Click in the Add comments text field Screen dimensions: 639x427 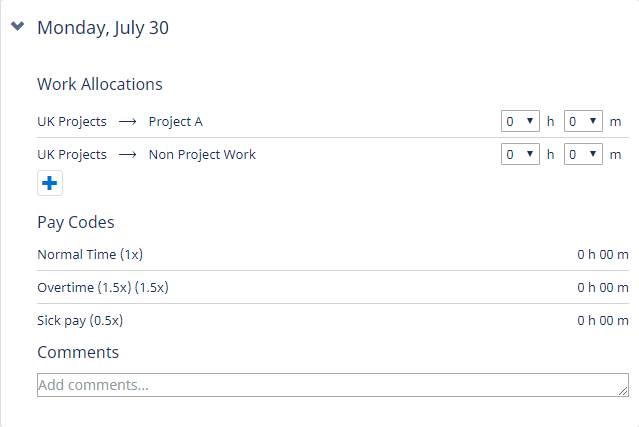tap(320, 385)
